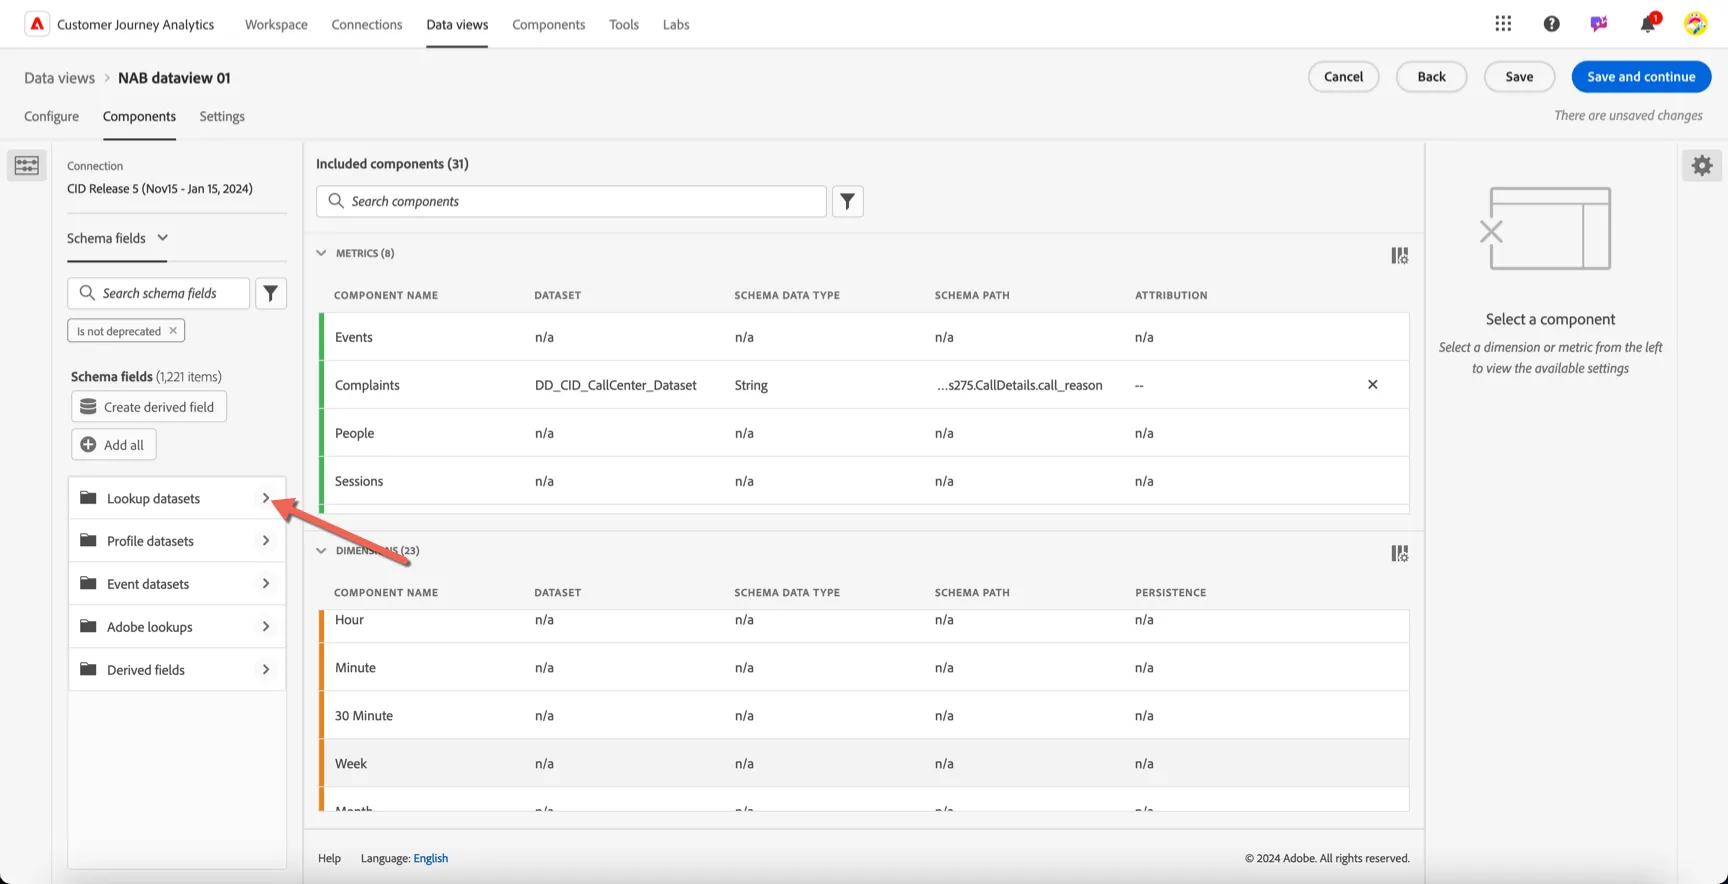The image size is (1728, 884).
Task: Go to the Workspace menu
Action: point(276,24)
